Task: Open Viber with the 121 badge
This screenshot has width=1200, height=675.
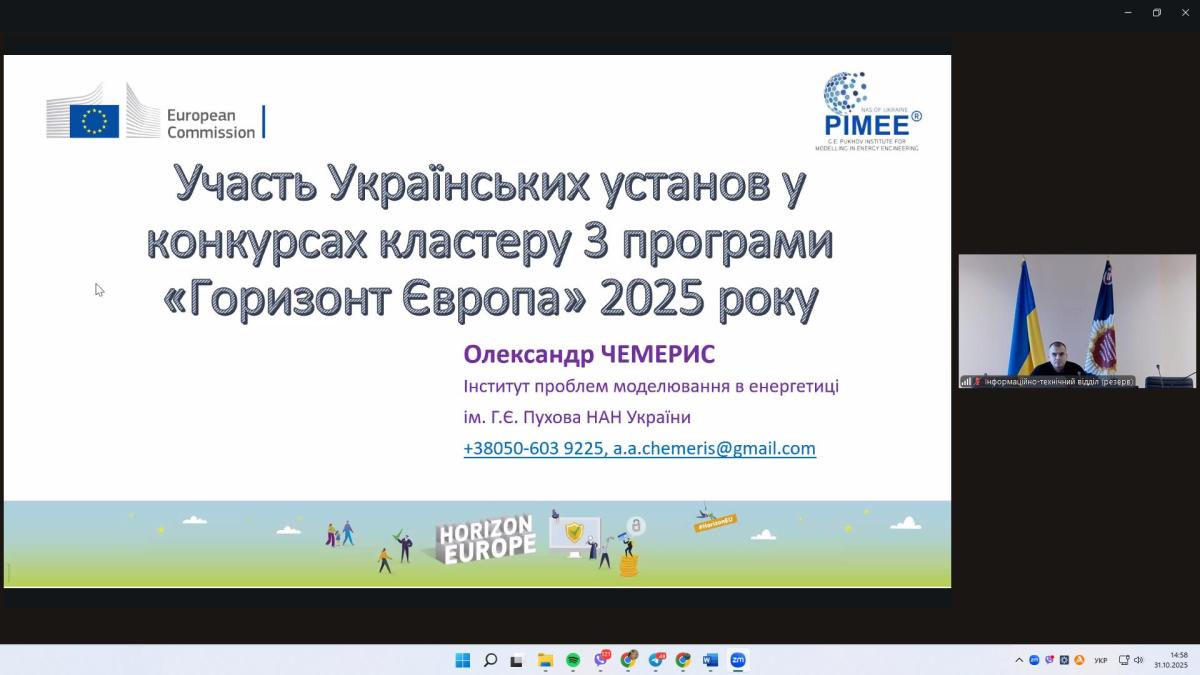Action: (601, 660)
